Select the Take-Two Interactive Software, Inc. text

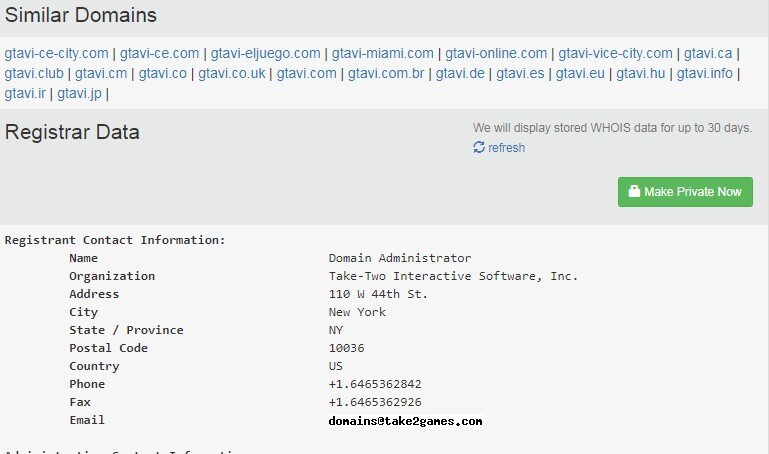click(x=453, y=276)
